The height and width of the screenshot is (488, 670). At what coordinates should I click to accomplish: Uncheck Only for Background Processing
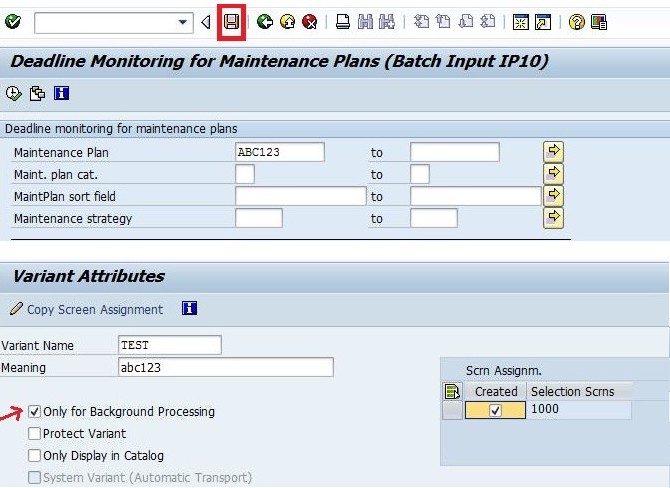pos(34,412)
